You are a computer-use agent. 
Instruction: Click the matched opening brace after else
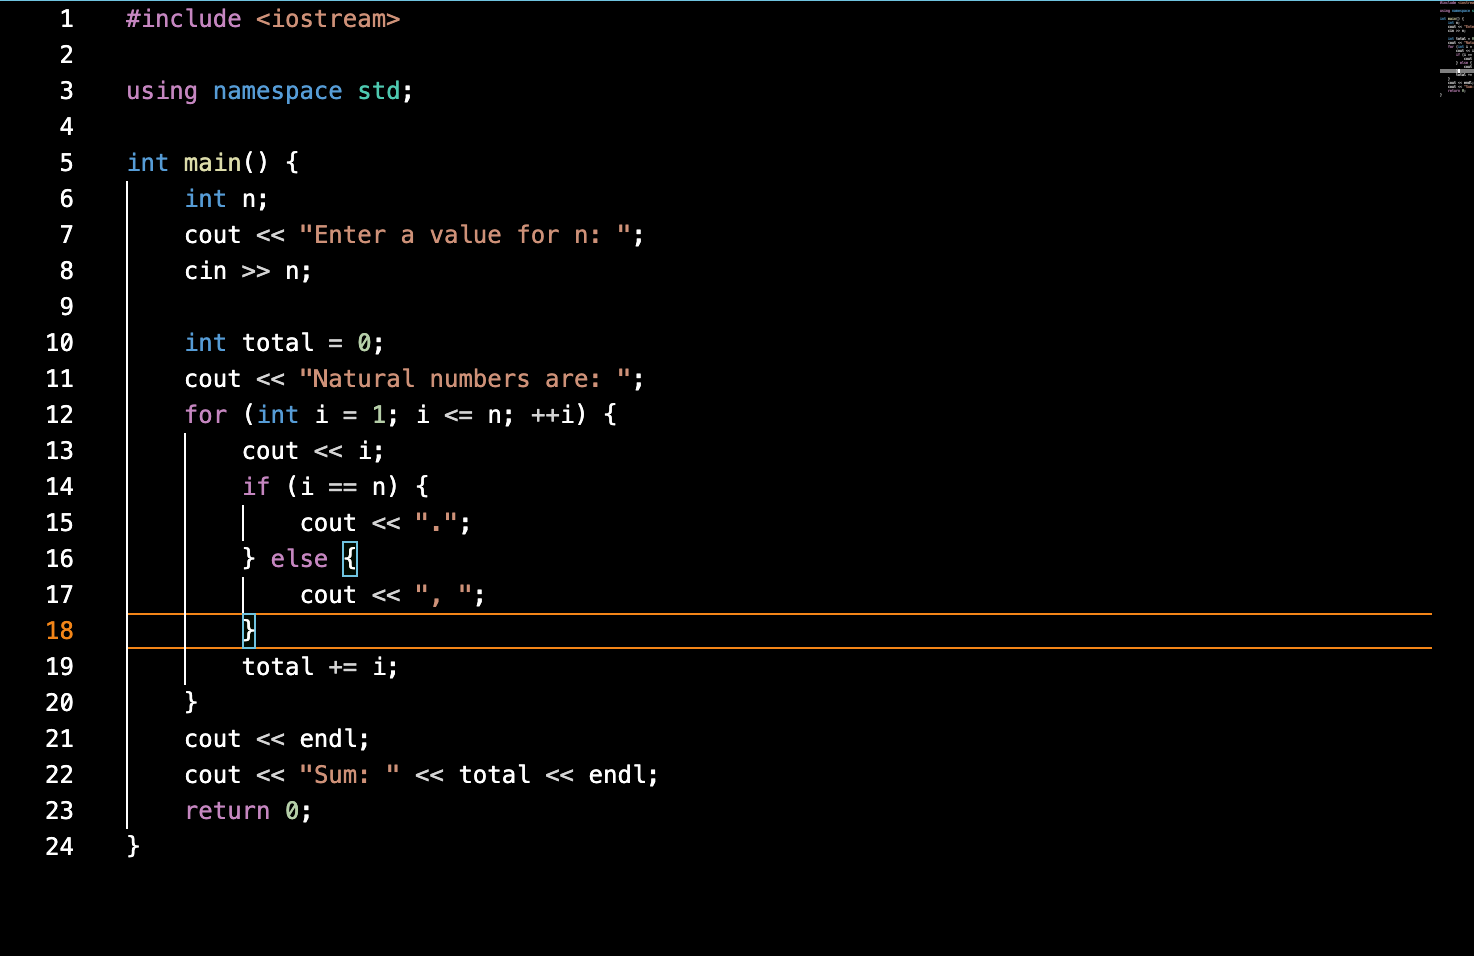point(349,558)
